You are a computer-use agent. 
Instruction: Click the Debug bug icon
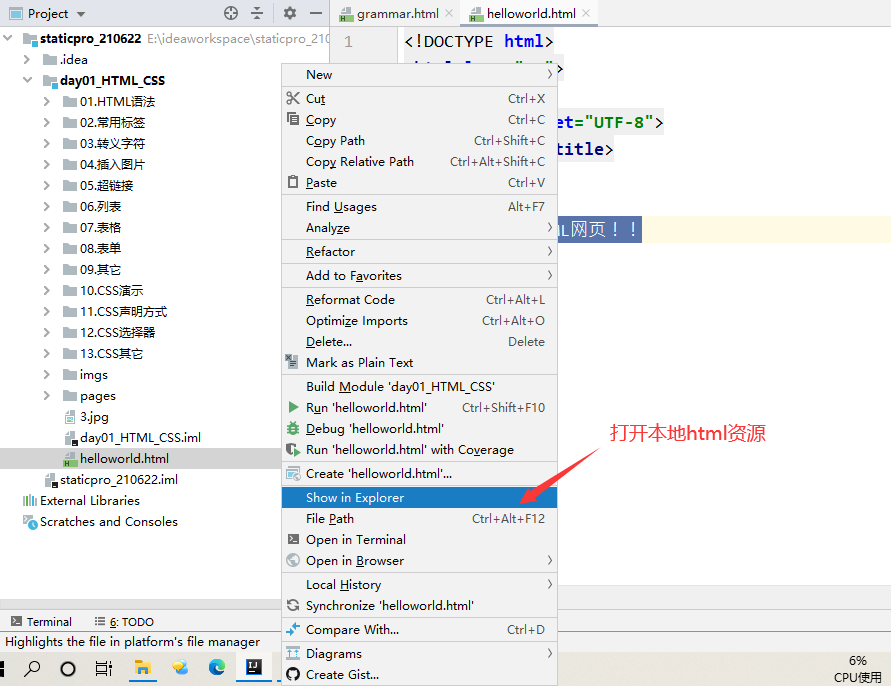293,428
